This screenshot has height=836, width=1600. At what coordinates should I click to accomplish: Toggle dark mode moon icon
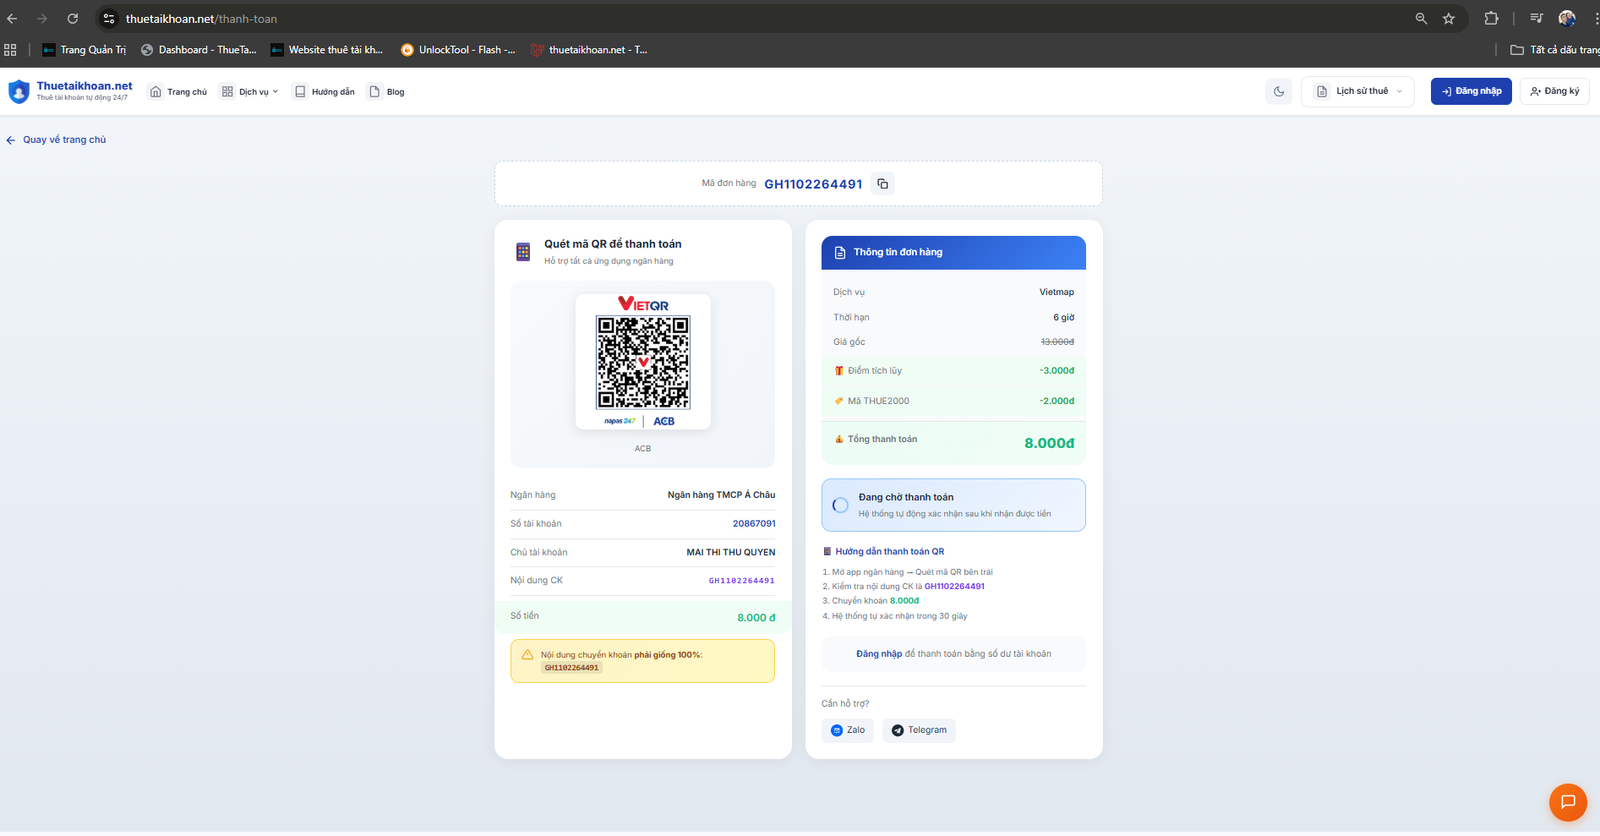[1278, 91]
